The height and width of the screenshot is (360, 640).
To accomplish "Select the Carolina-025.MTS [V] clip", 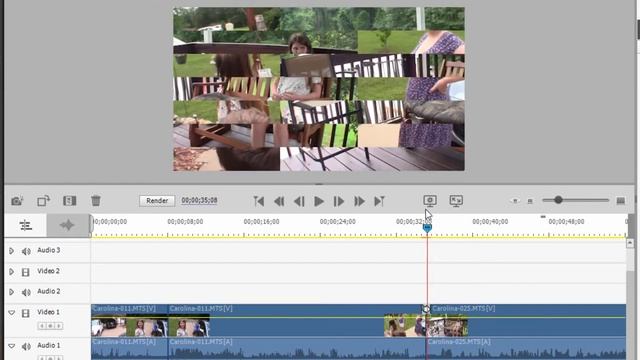I will [528, 321].
